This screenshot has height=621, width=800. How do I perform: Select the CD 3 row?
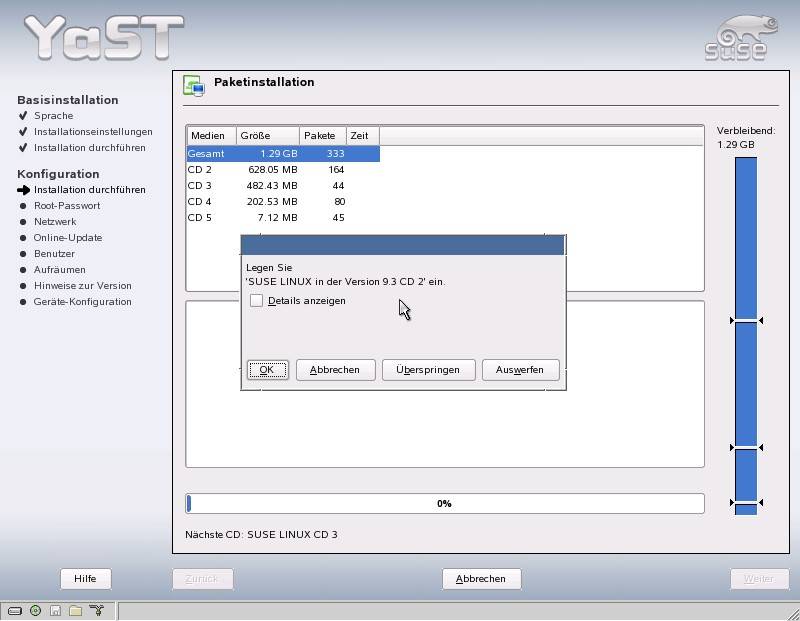[x=283, y=186]
